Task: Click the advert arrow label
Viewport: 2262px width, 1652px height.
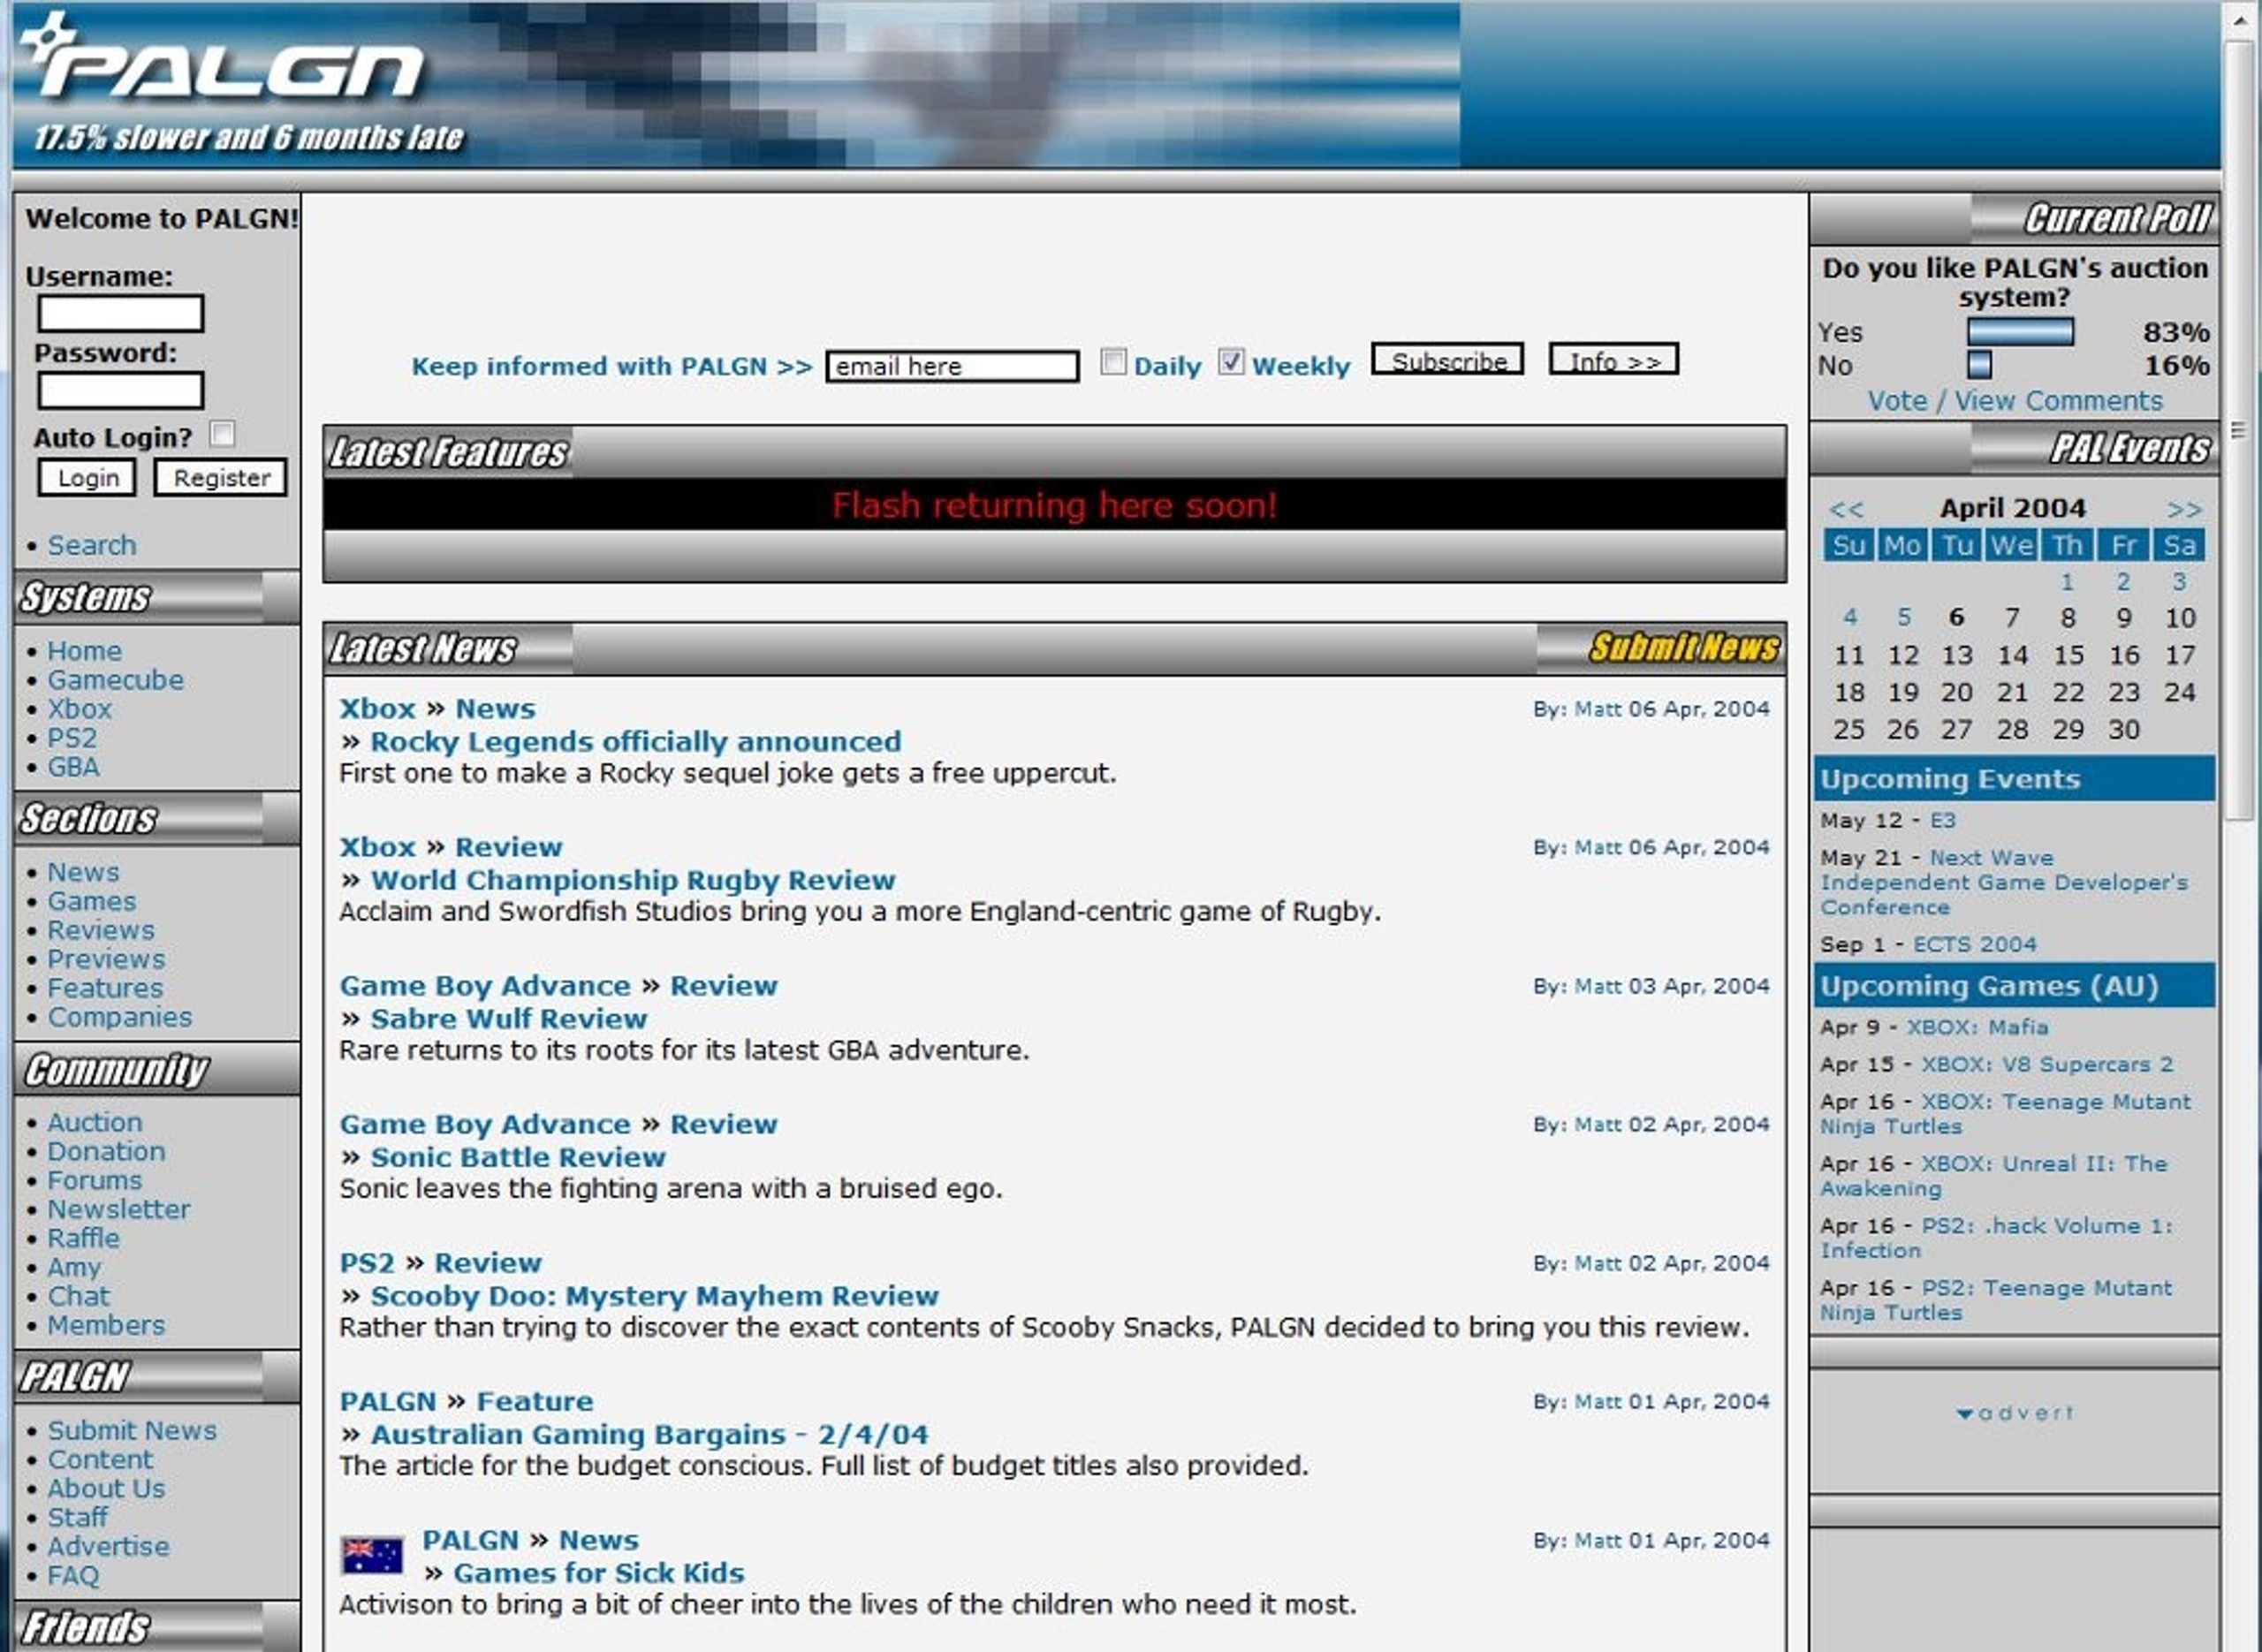Action: coord(2014,1413)
